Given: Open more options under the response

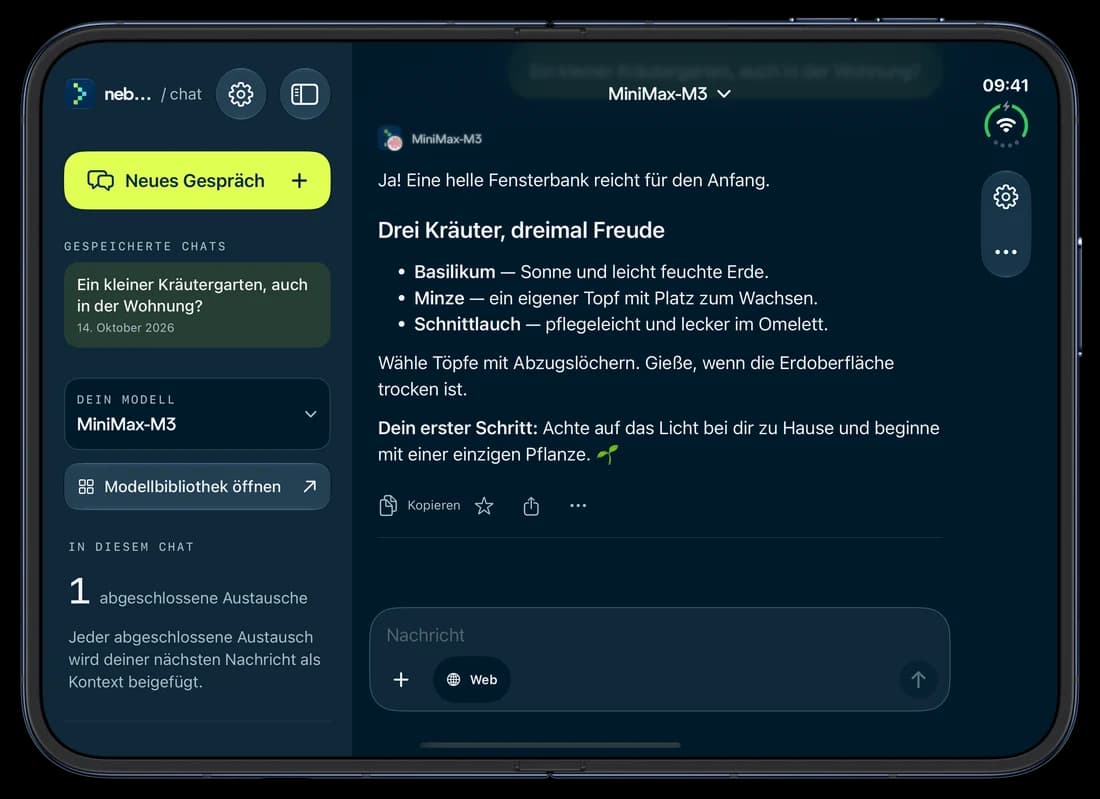Looking at the screenshot, I should click(x=578, y=506).
